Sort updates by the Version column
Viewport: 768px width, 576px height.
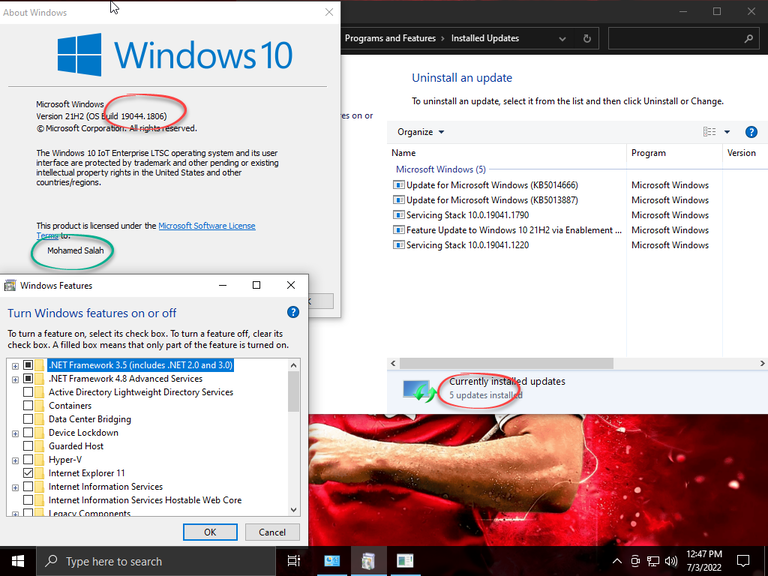[x=744, y=153]
